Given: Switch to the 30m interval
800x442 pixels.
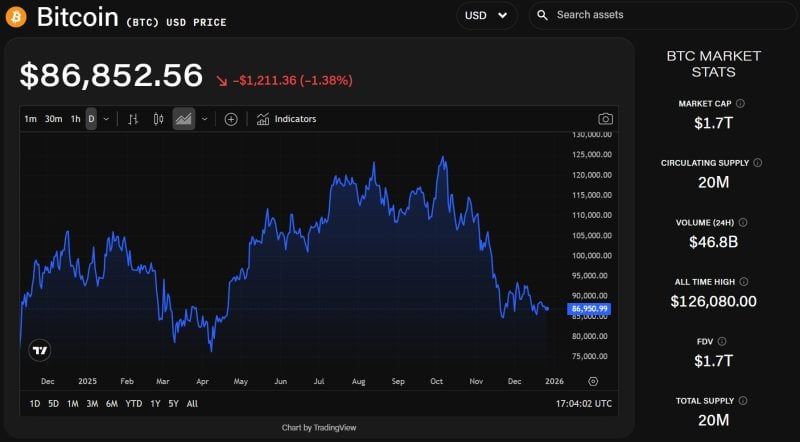Looking at the screenshot, I should pos(53,119).
